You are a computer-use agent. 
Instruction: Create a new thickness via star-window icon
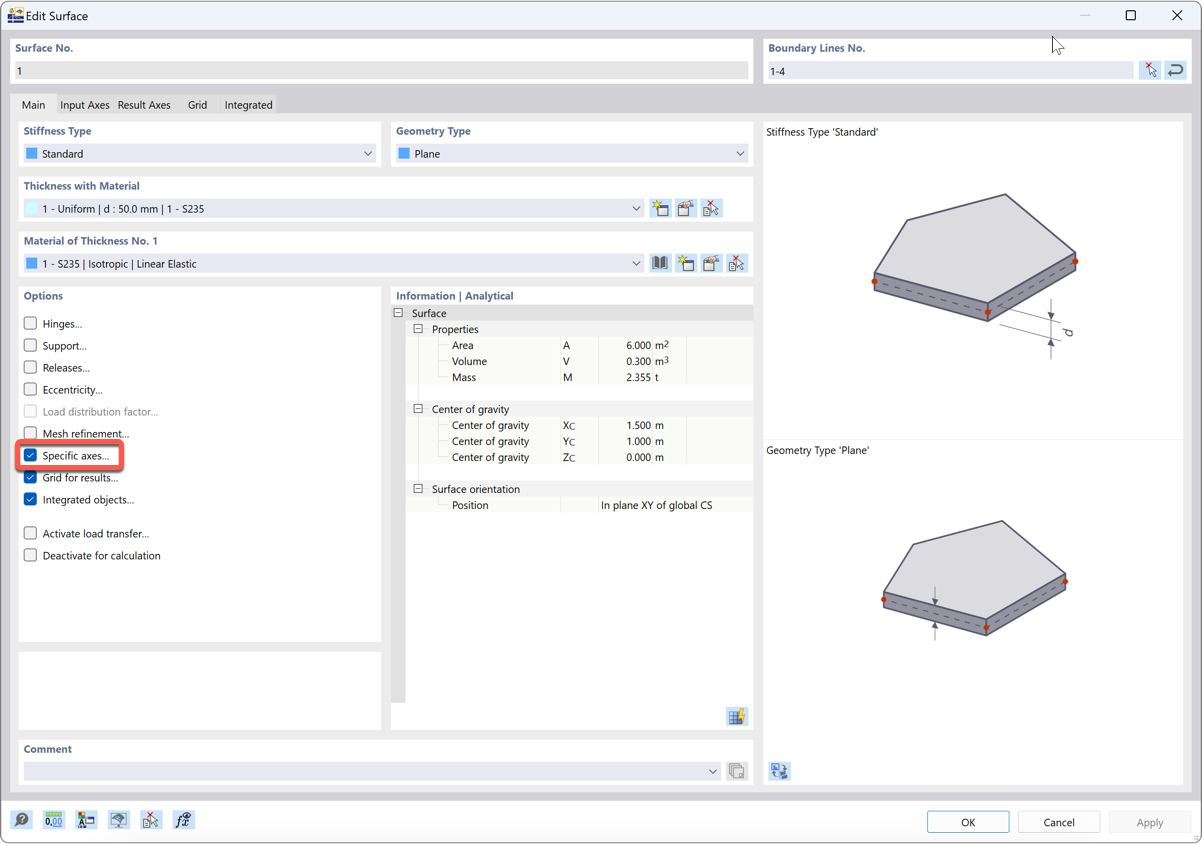pos(660,209)
